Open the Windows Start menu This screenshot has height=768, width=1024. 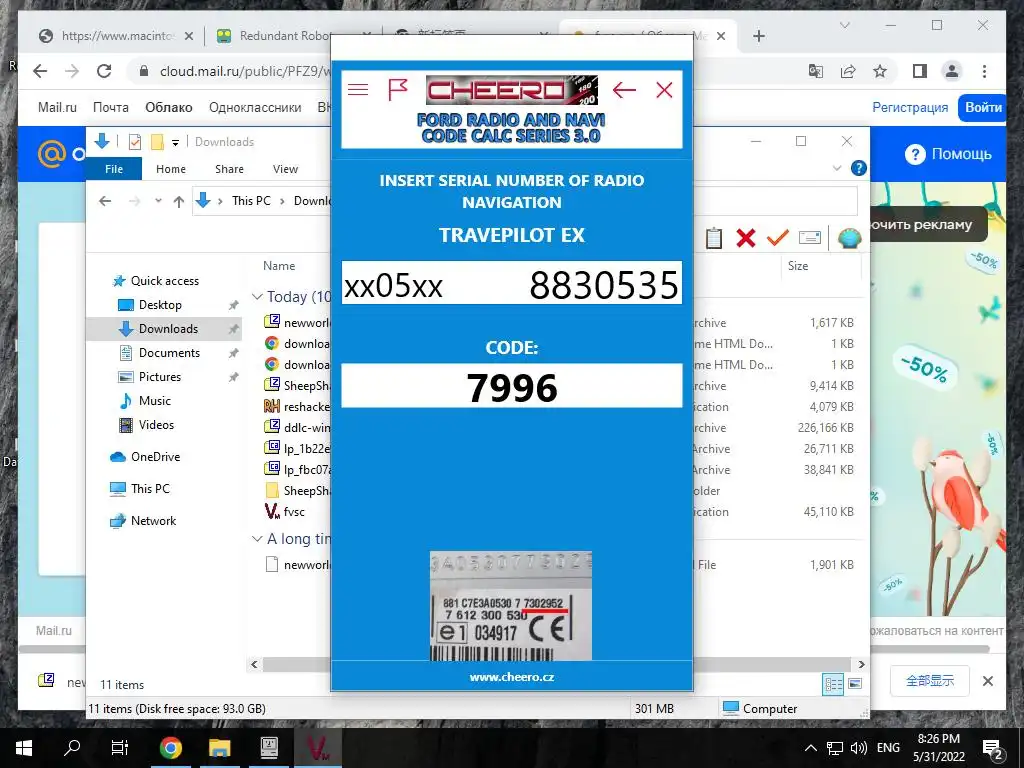pyautogui.click(x=24, y=748)
